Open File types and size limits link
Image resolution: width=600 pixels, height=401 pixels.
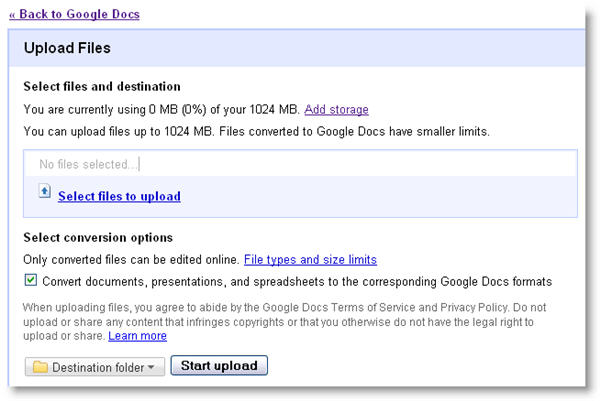(310, 260)
